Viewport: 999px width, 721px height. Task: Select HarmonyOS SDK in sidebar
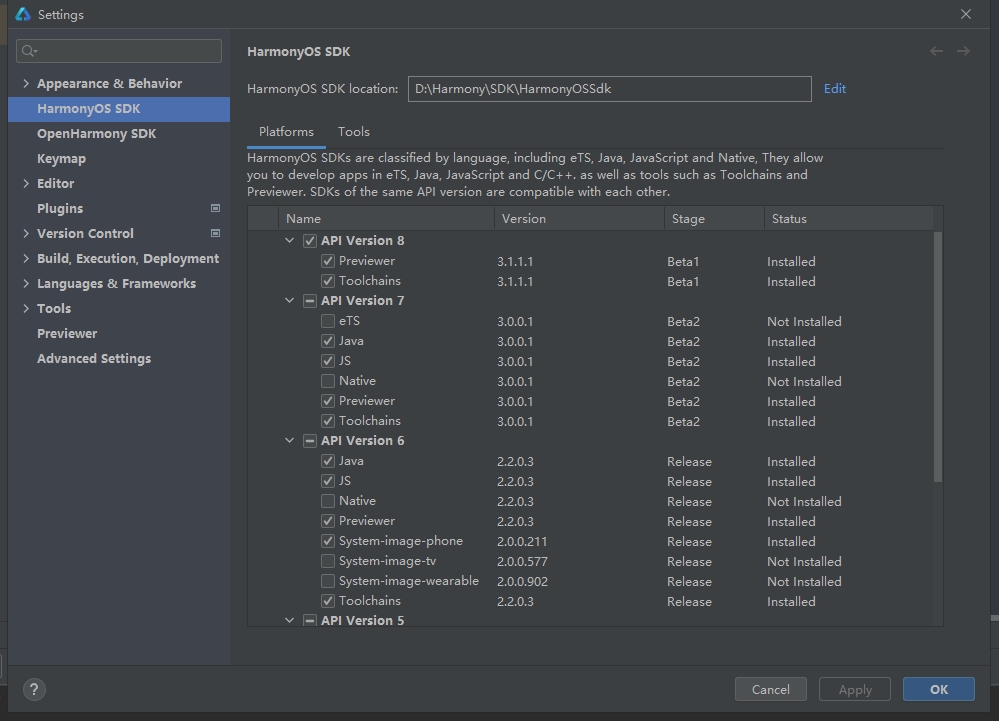click(119, 109)
